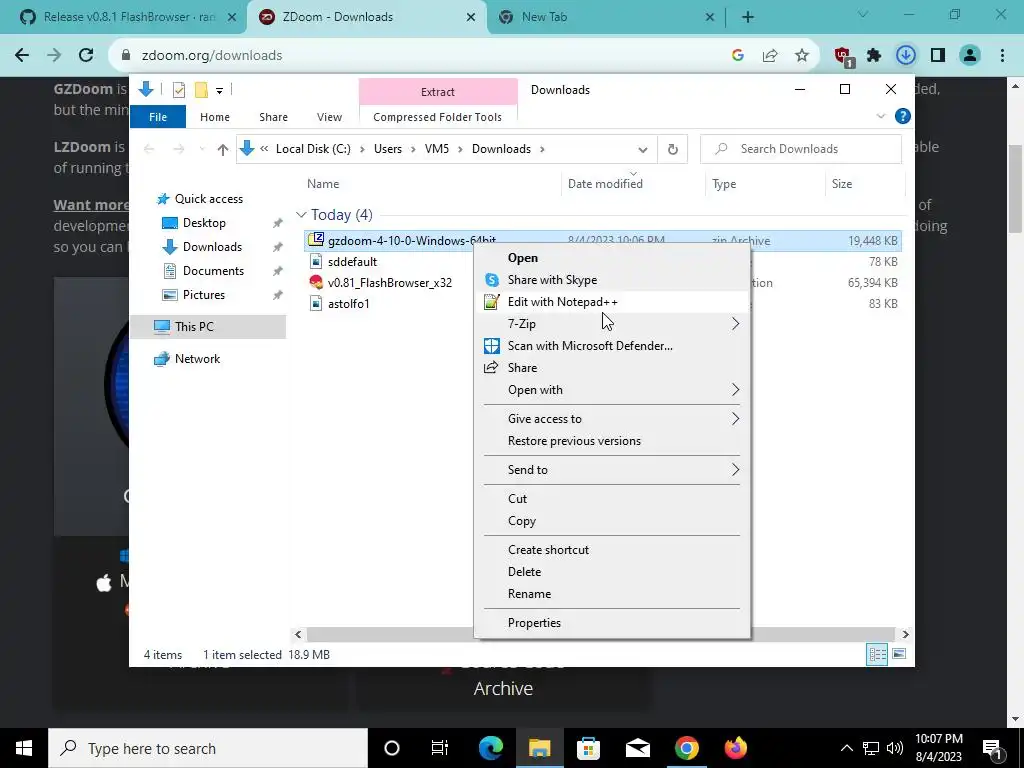Click inside the Search Downloads box
The width and height of the screenshot is (1024, 768).
tap(801, 149)
